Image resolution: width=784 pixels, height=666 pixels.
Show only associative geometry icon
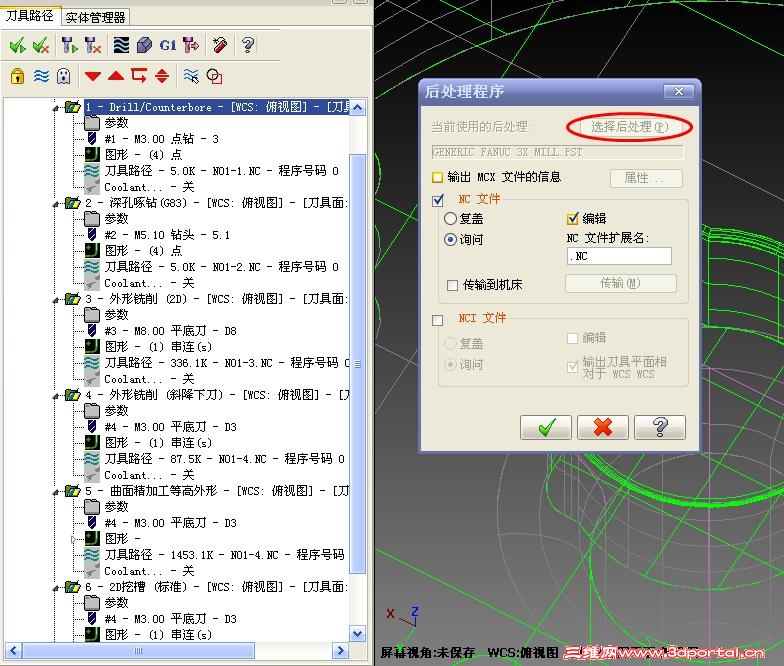(x=214, y=76)
